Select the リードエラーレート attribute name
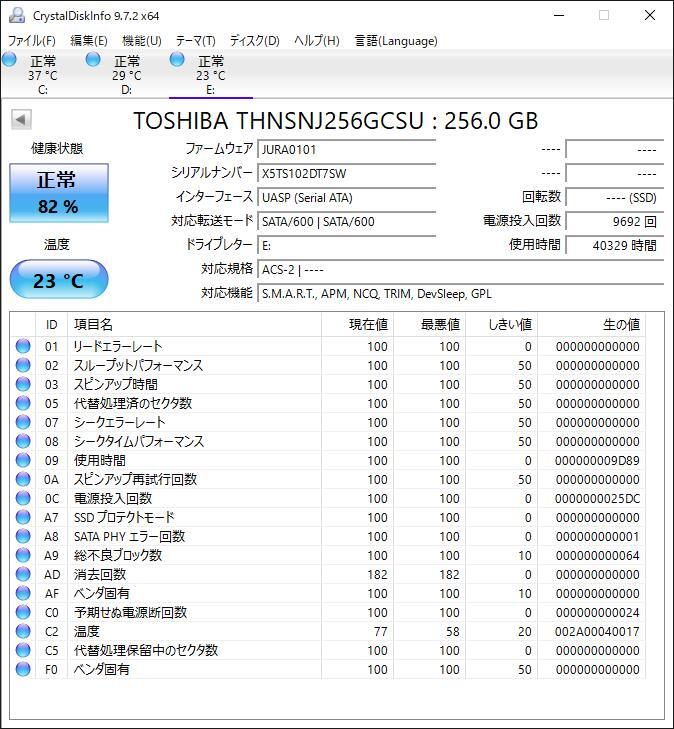The width and height of the screenshot is (674, 729). [118, 346]
